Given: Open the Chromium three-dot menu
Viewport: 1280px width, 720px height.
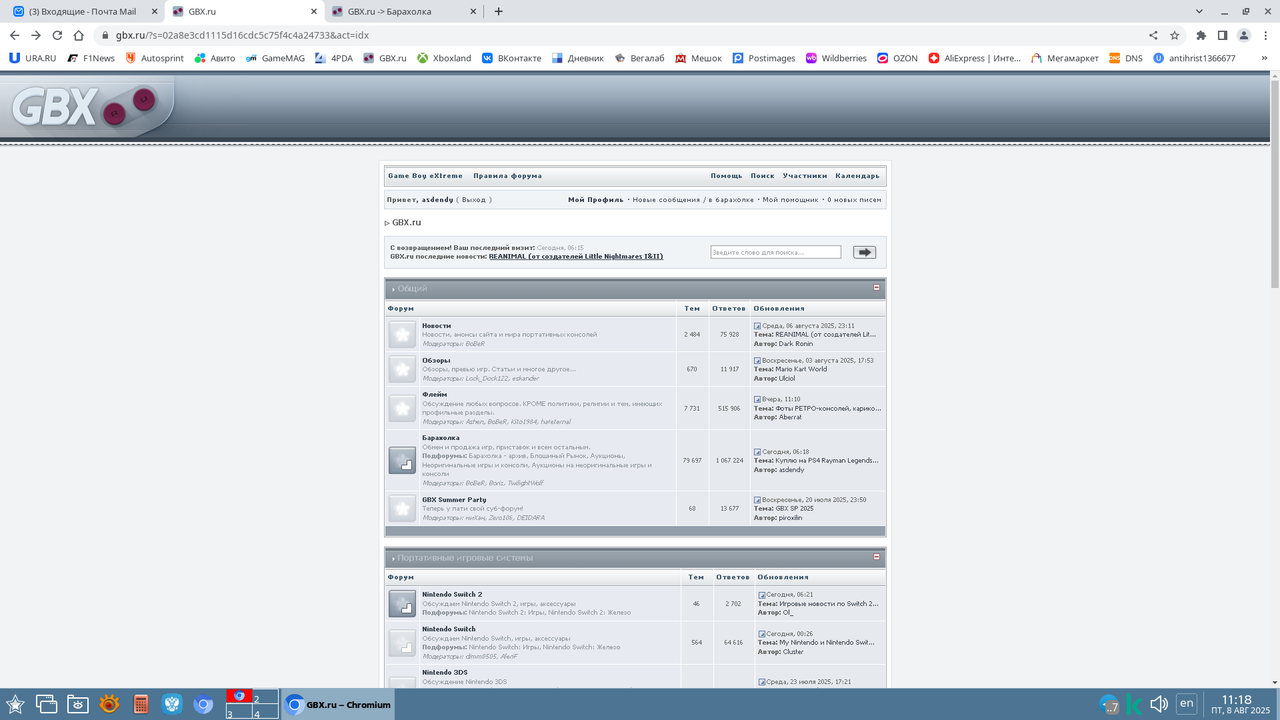Looking at the screenshot, I should click(x=1265, y=35).
